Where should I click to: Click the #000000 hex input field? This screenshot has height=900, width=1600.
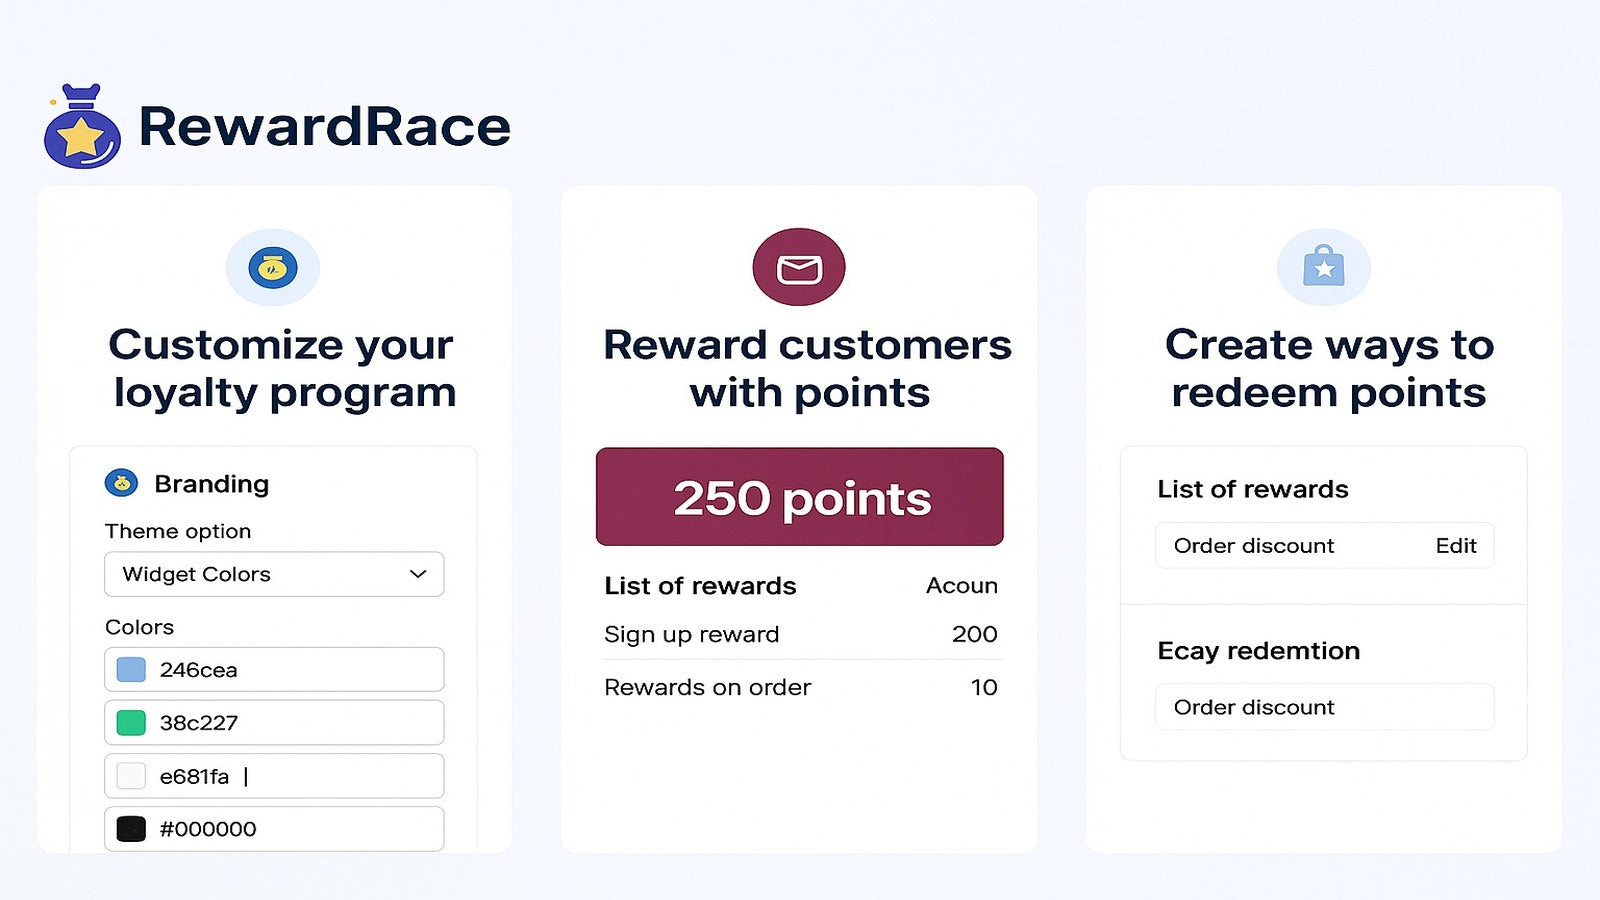(x=274, y=829)
